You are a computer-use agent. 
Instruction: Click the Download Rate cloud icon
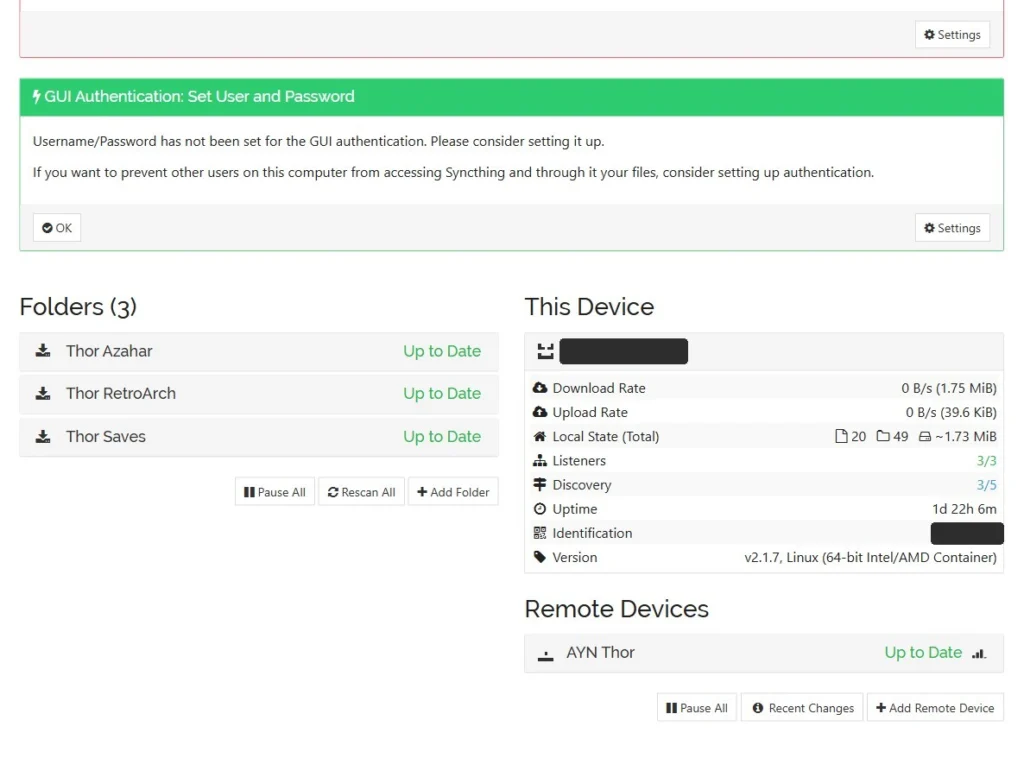[x=540, y=388]
